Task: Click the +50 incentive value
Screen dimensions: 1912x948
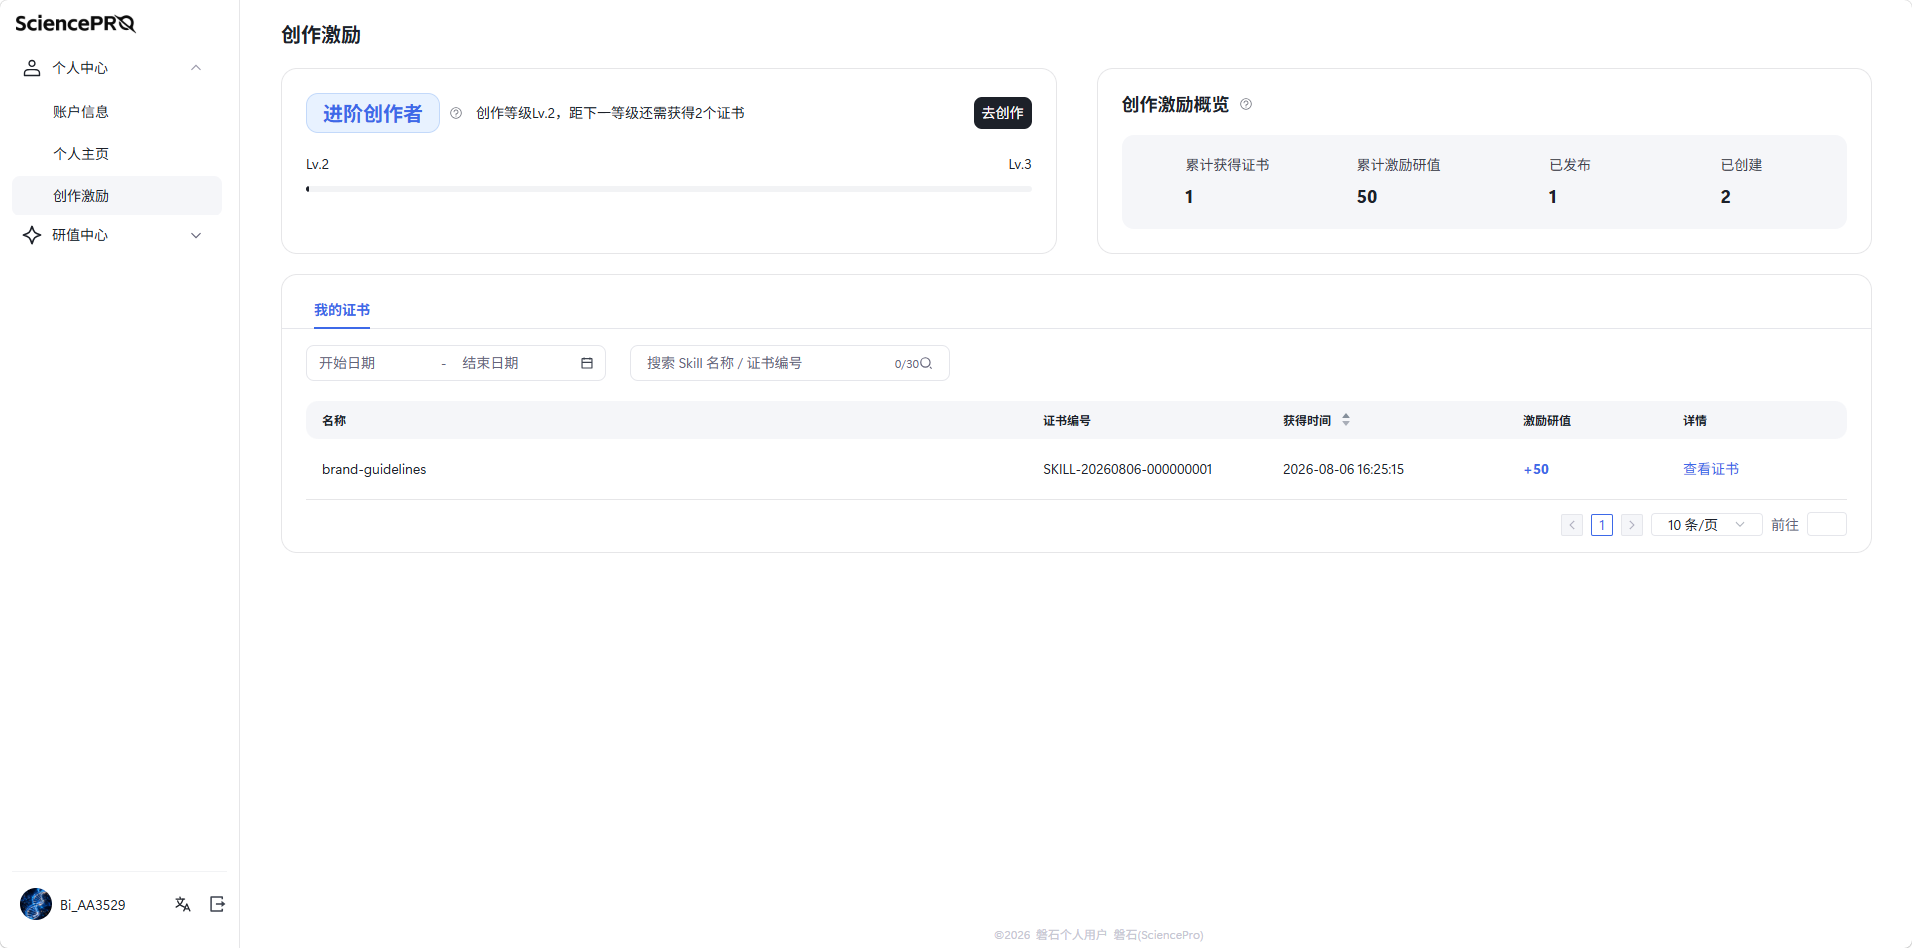Action: pos(1536,469)
